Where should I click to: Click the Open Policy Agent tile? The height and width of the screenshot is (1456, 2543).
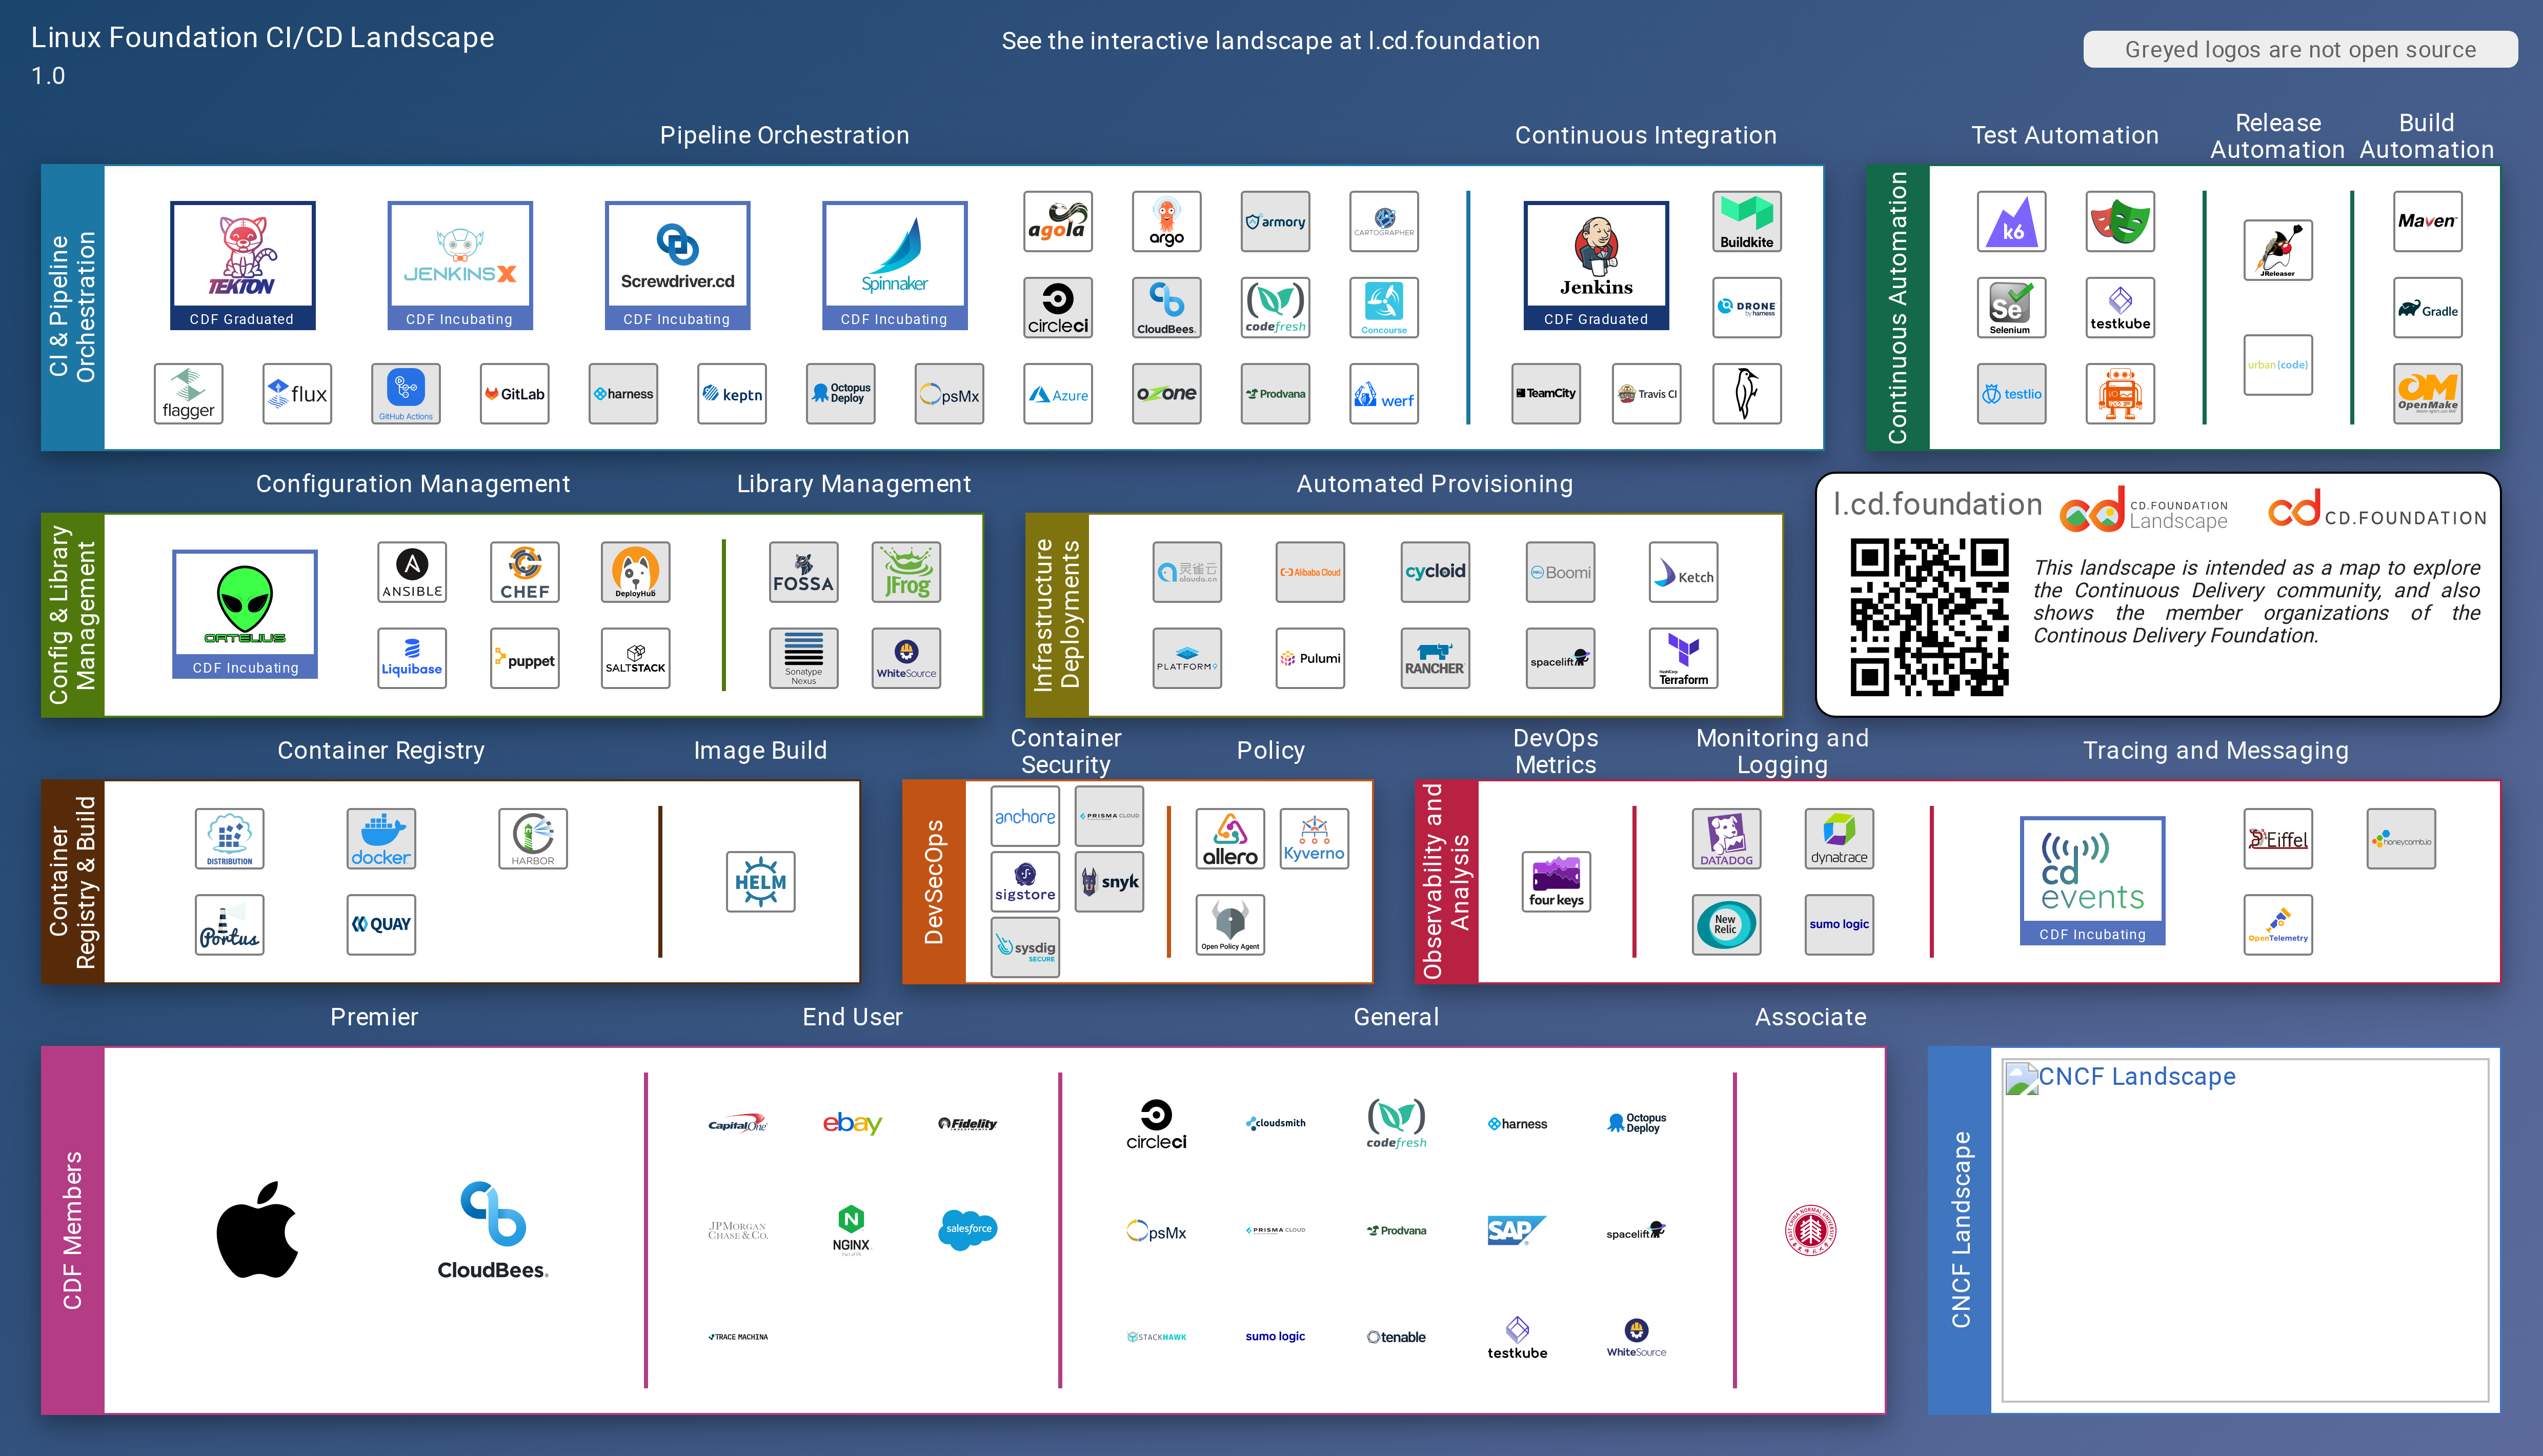point(1230,924)
